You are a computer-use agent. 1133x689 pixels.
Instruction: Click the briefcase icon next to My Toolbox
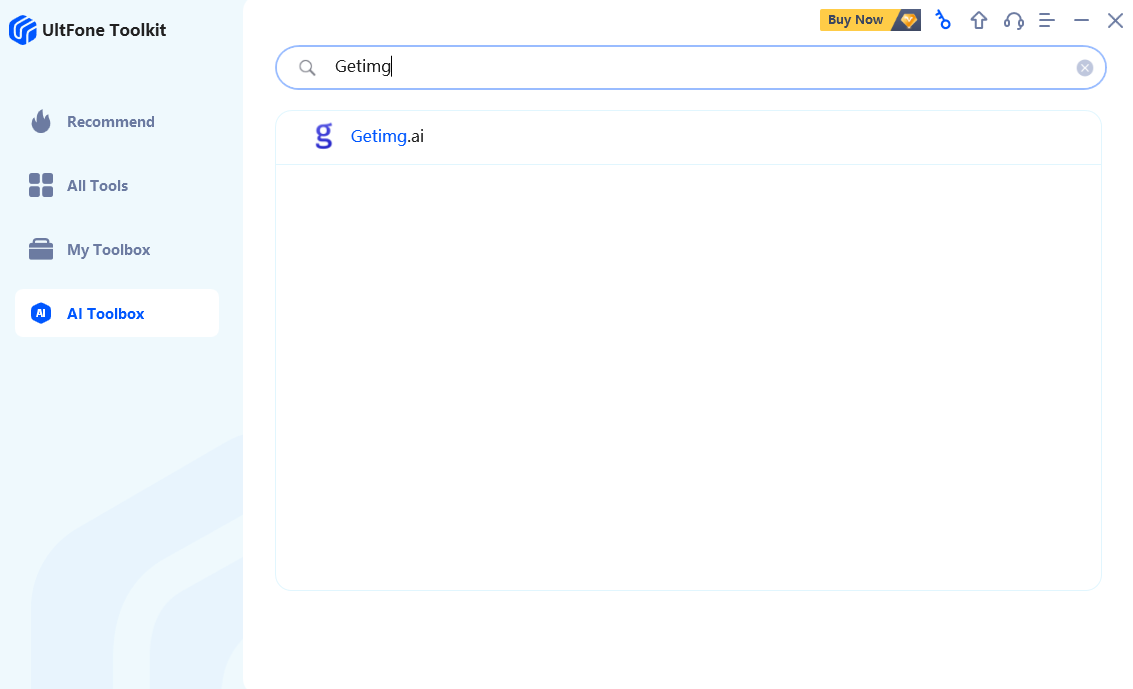click(x=40, y=249)
